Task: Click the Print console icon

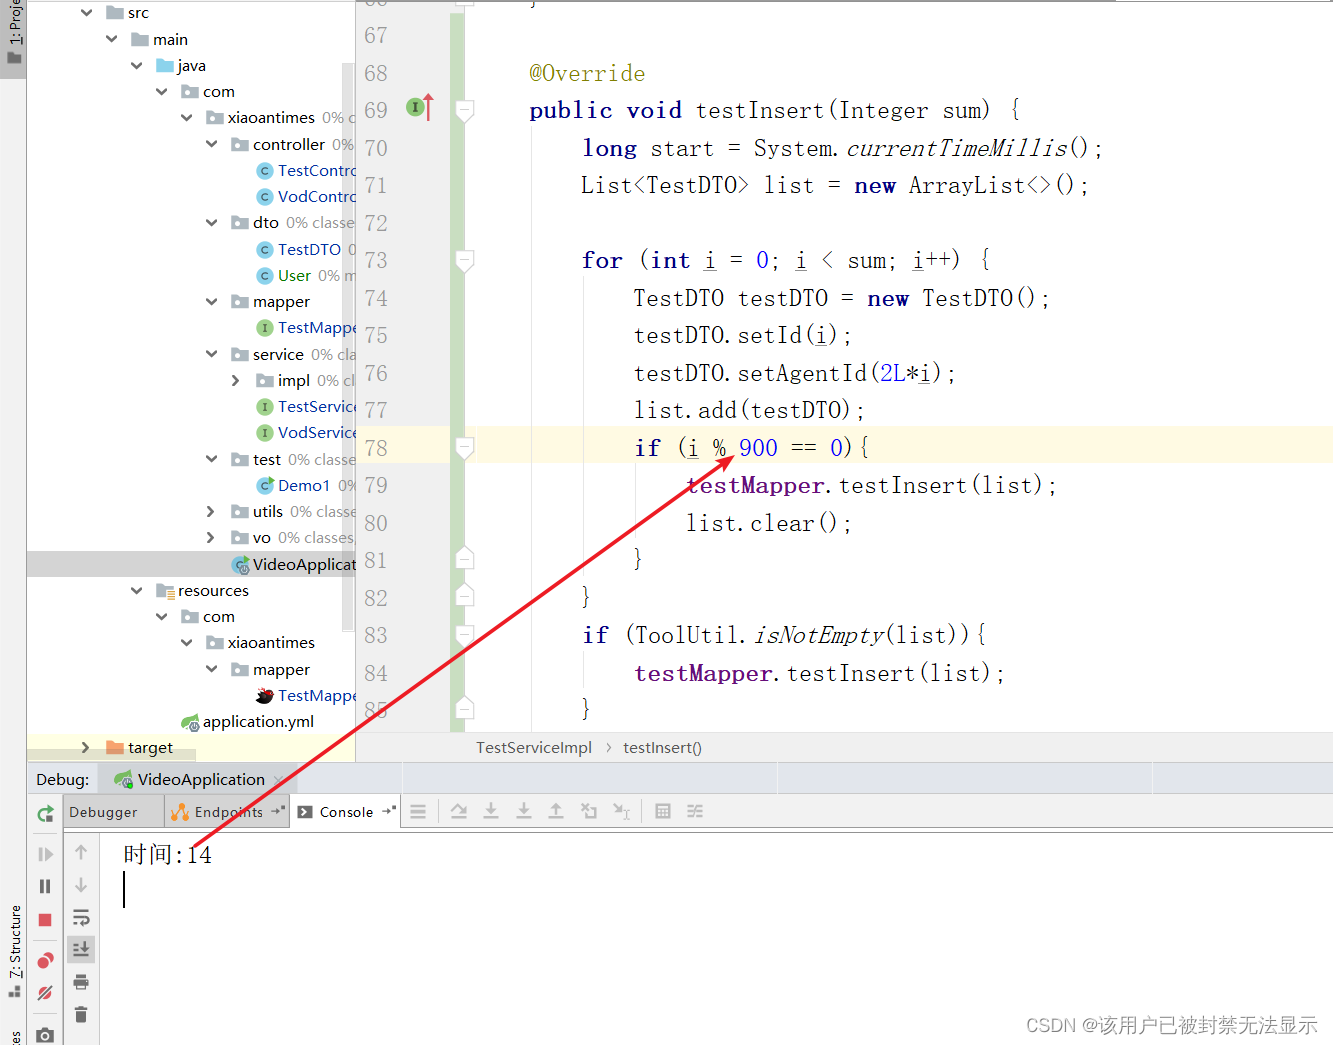Action: pyautogui.click(x=81, y=982)
